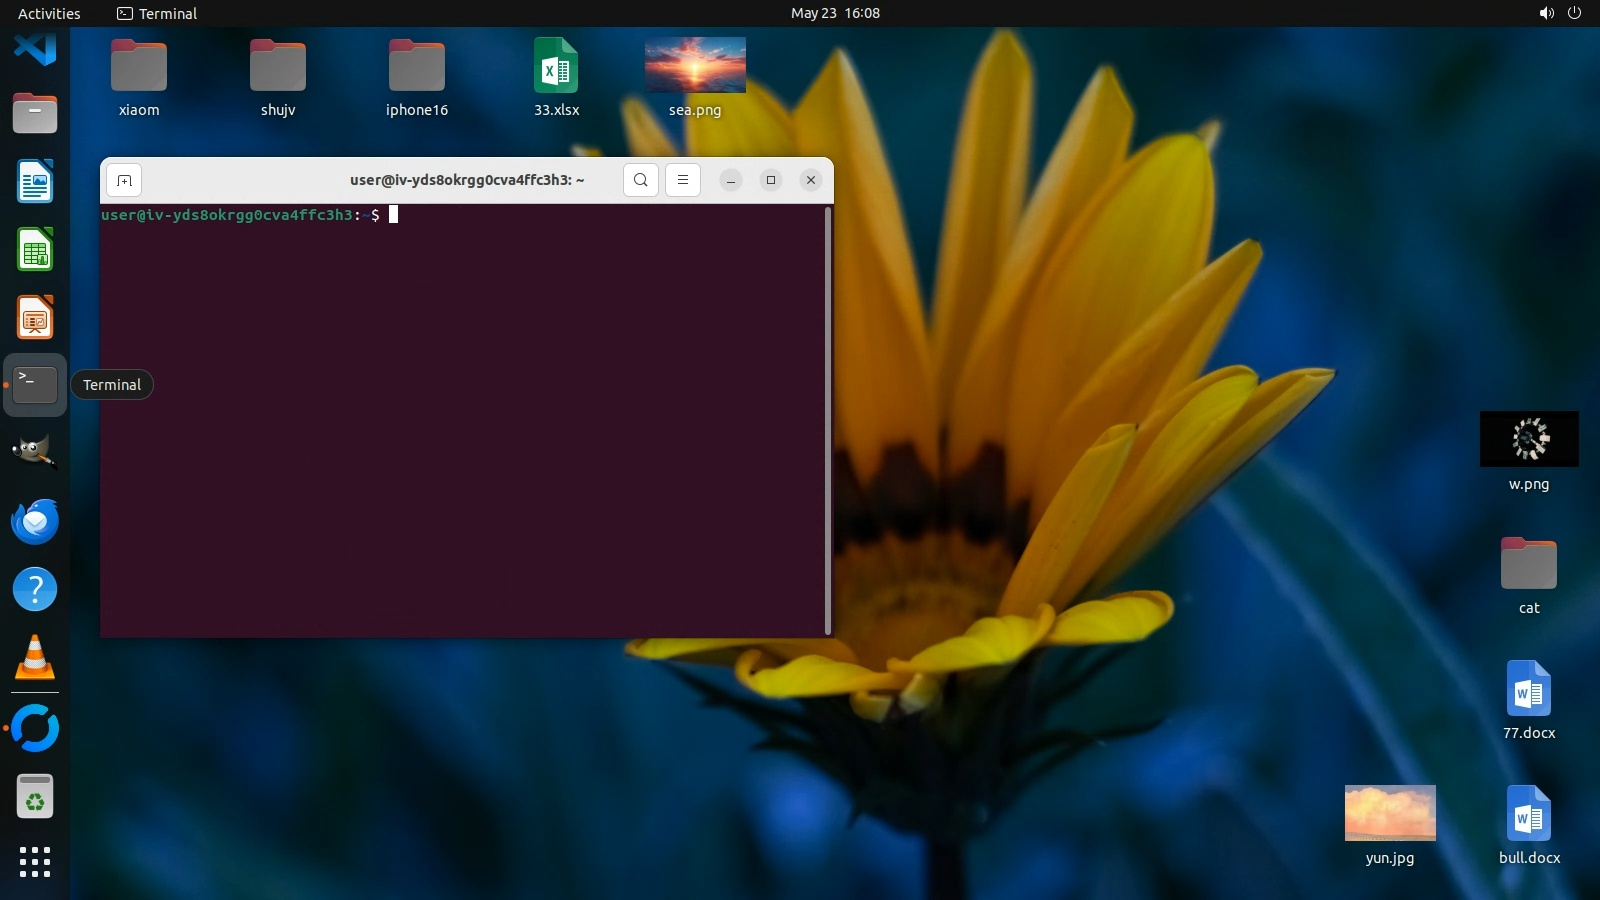Open Terminal app menu in top bar
This screenshot has width=1600, height=900.
pos(157,13)
